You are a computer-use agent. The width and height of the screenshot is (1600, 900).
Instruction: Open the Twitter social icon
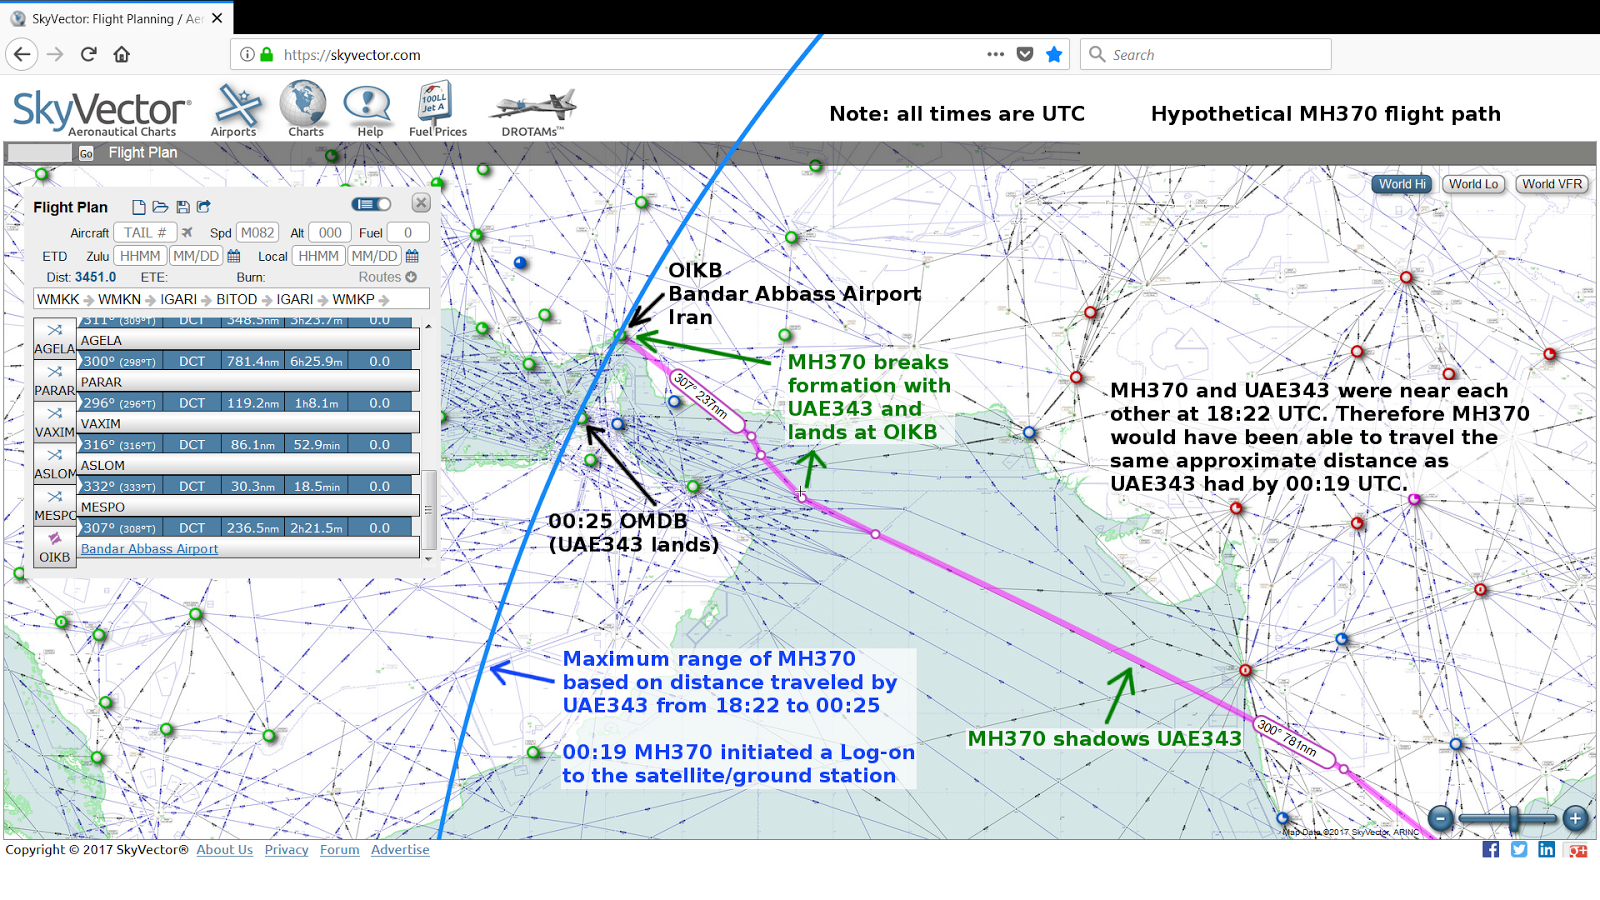(x=1519, y=850)
